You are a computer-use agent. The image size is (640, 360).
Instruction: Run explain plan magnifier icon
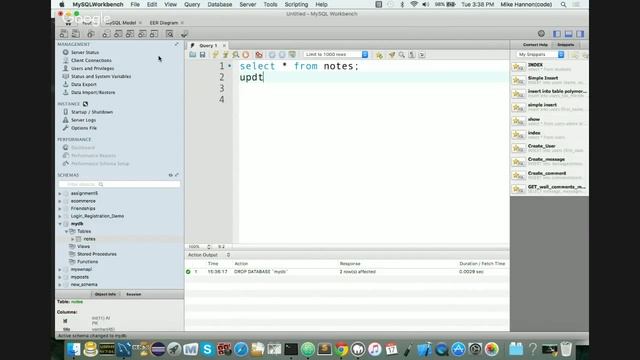point(236,55)
